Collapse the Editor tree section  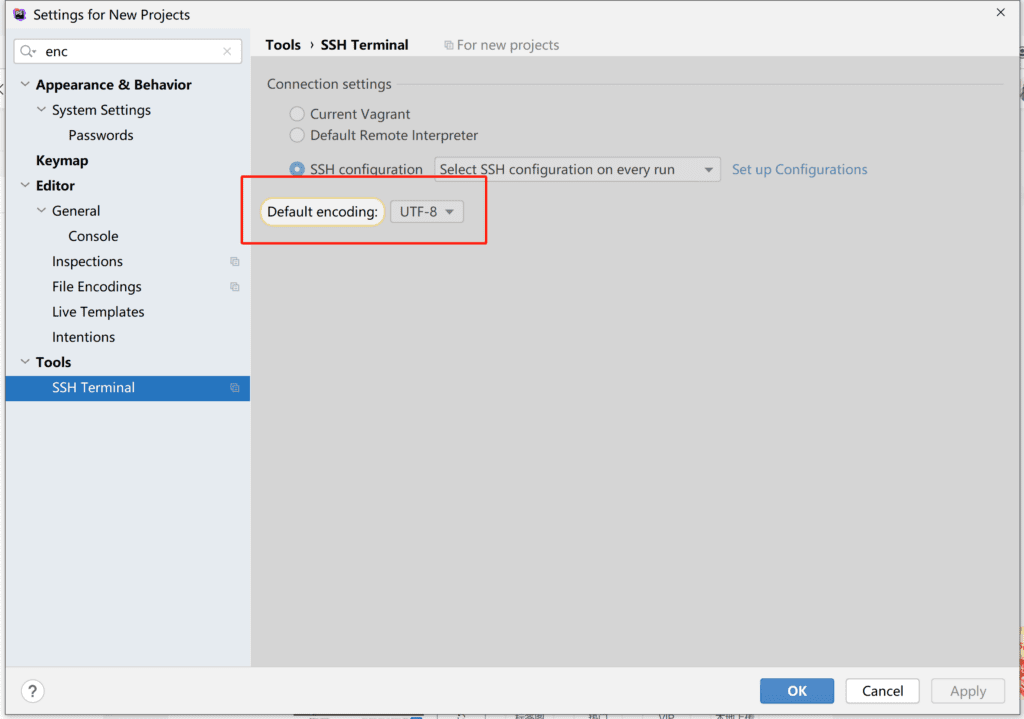[x=25, y=186]
